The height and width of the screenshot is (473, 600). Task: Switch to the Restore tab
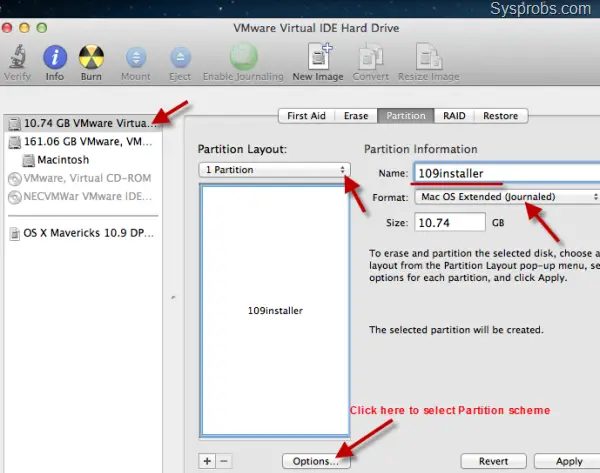tap(501, 116)
